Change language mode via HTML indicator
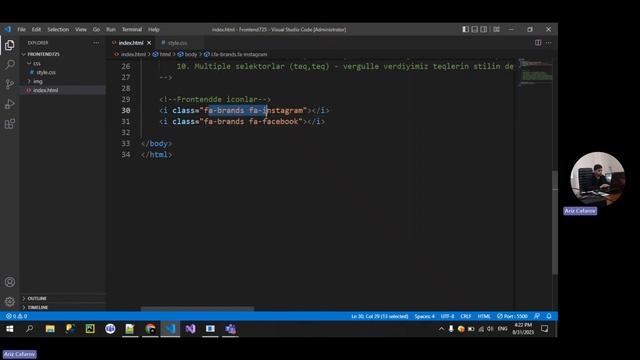The height and width of the screenshot is (360, 640). click(484, 316)
